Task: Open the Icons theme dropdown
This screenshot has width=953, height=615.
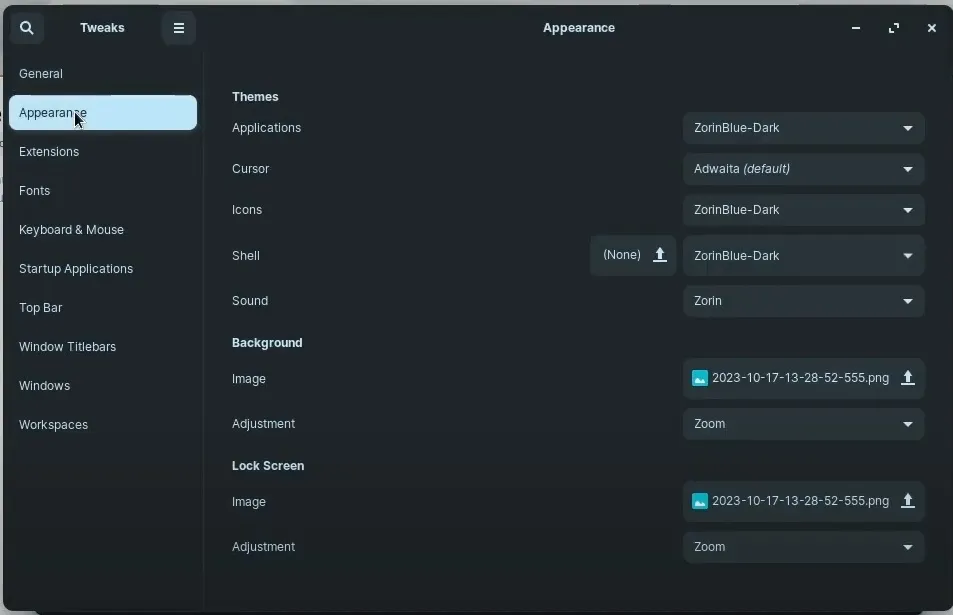Action: [x=803, y=210]
